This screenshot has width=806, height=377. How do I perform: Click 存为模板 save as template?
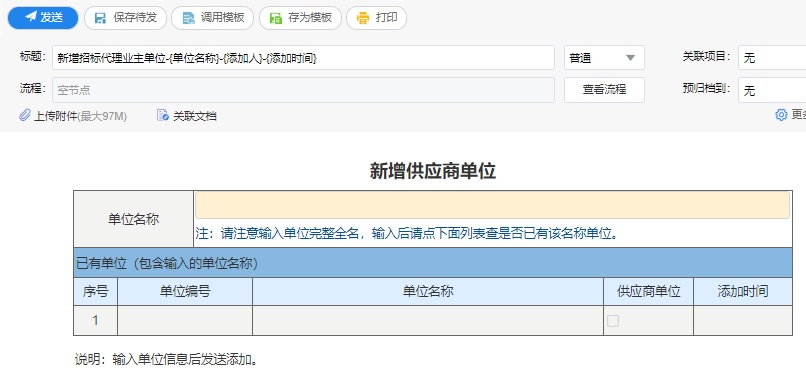300,18
